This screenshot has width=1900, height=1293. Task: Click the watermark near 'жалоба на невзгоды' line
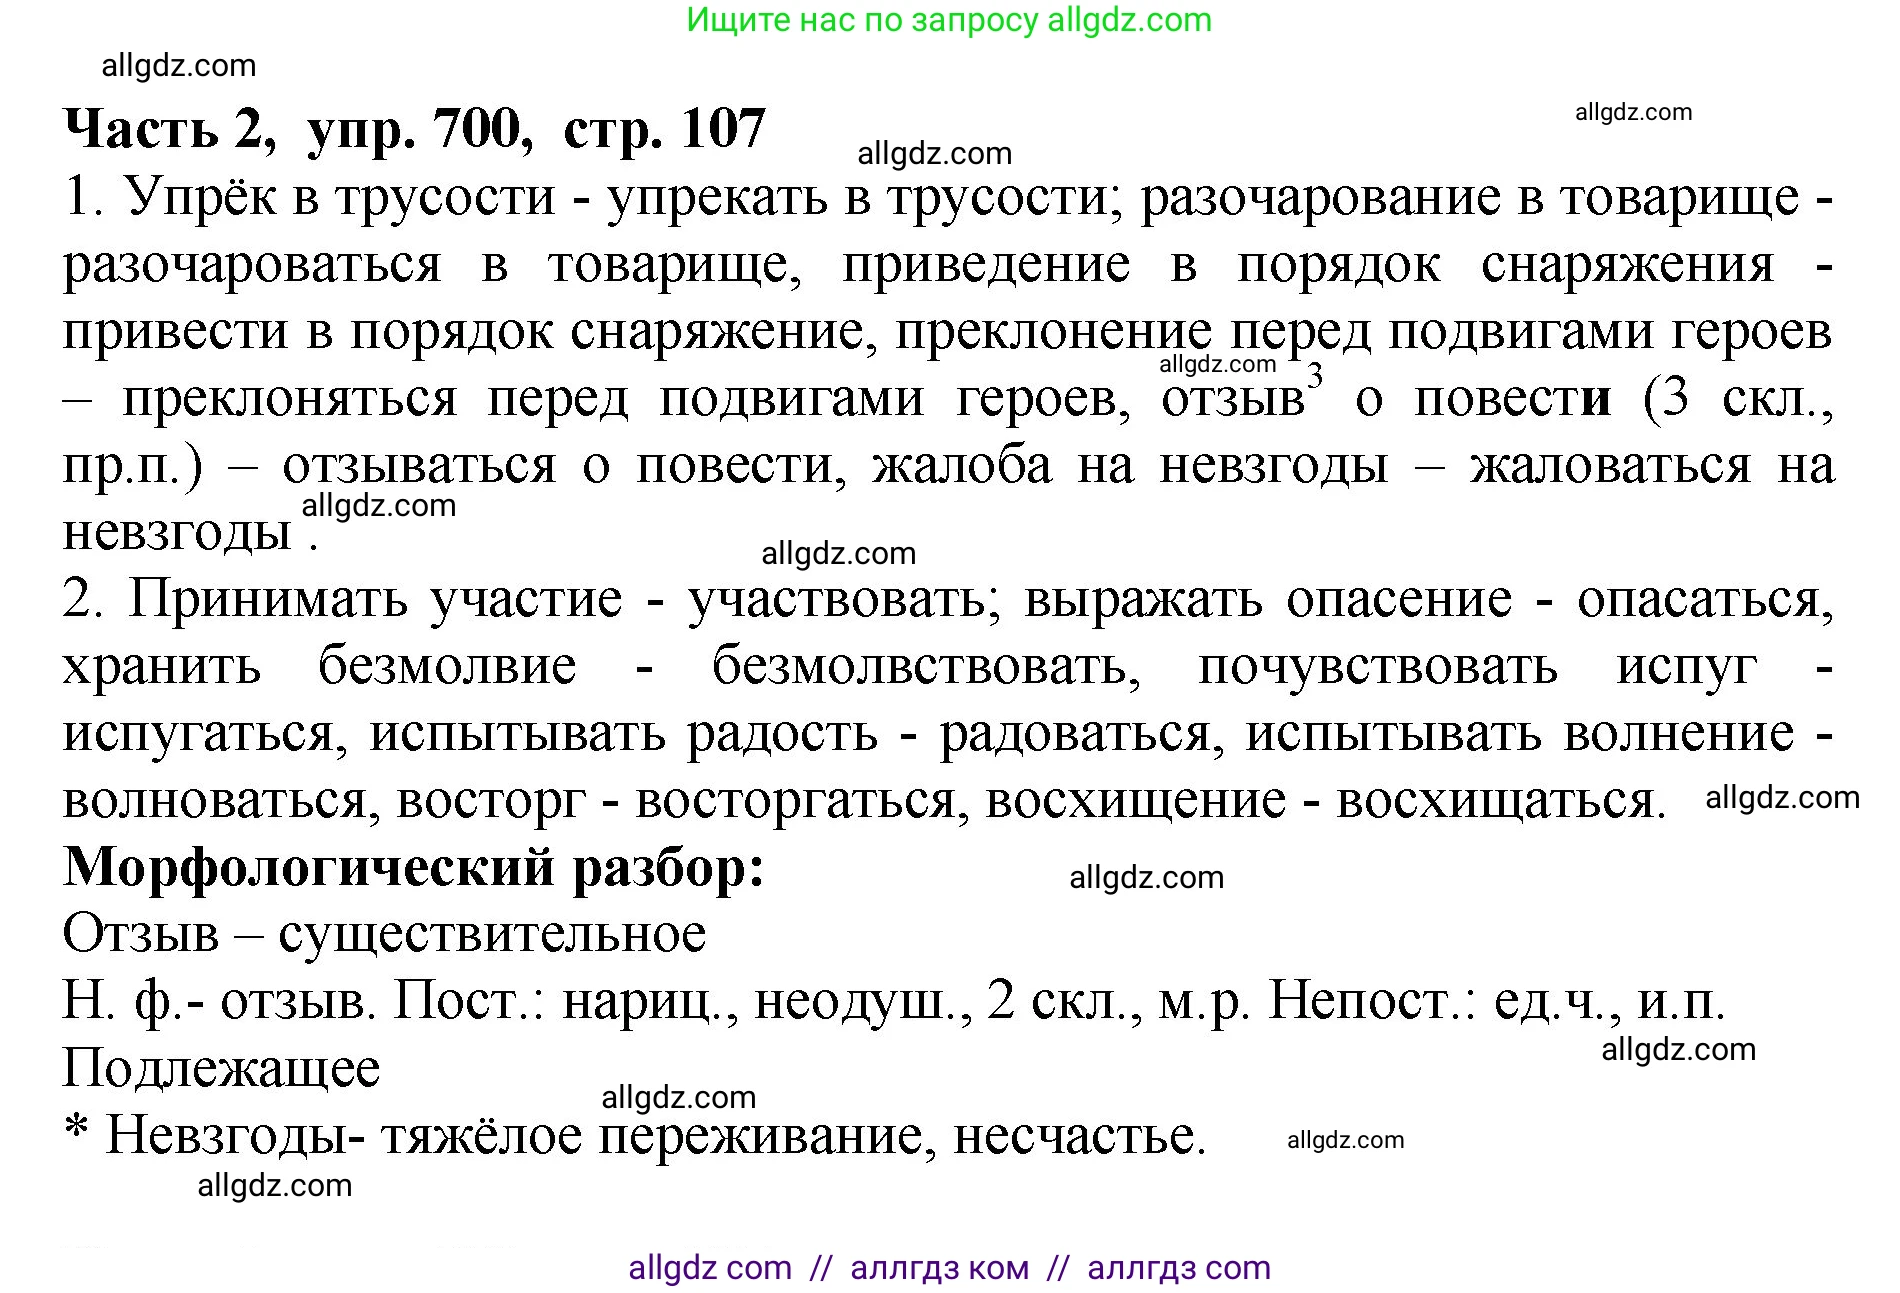pyautogui.click(x=378, y=506)
